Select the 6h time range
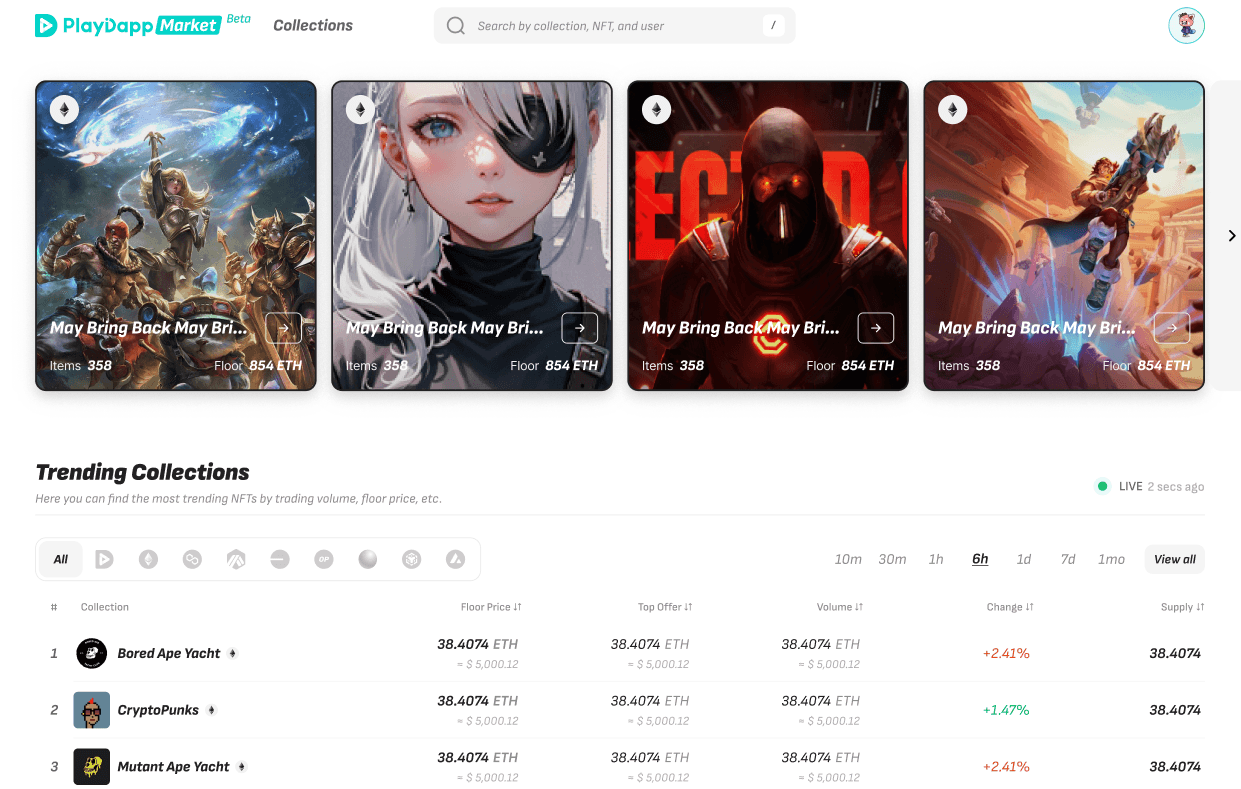The height and width of the screenshot is (789, 1241). point(980,559)
